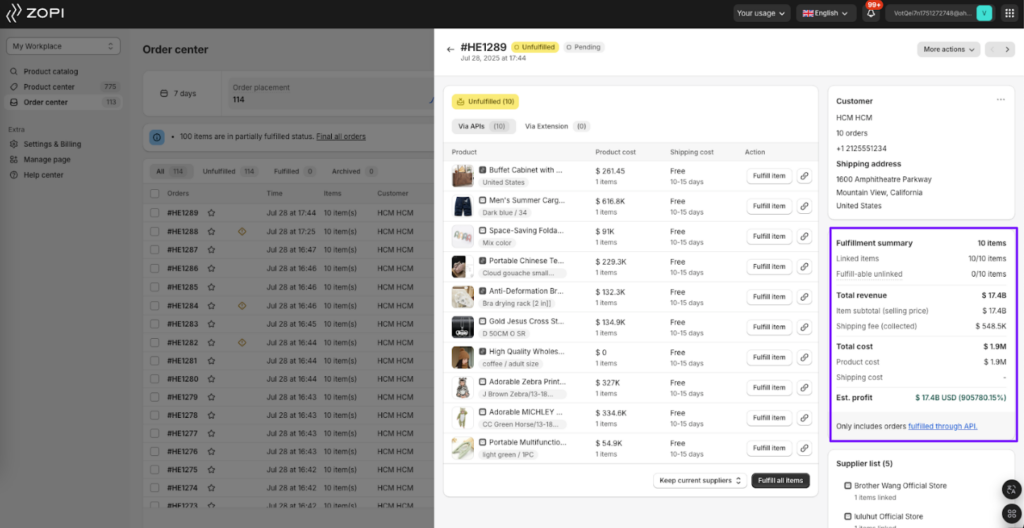This screenshot has width=1024, height=528.
Task: Select checkbox for order #HE1283
Action: 154,324
